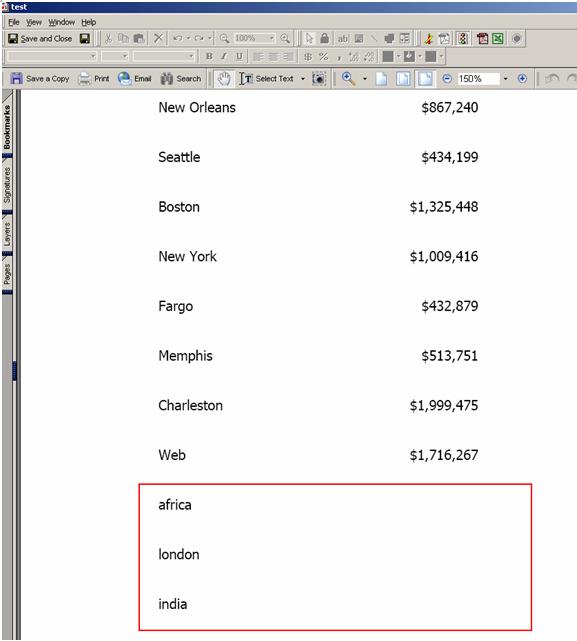
Task: Click the Print icon
Action: point(94,78)
